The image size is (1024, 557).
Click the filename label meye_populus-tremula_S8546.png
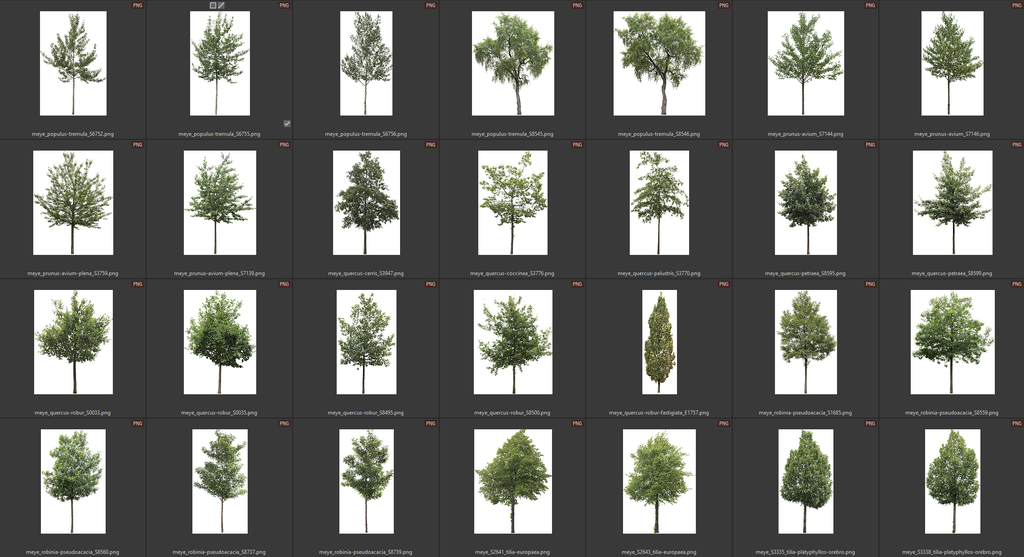pyautogui.click(x=659, y=133)
